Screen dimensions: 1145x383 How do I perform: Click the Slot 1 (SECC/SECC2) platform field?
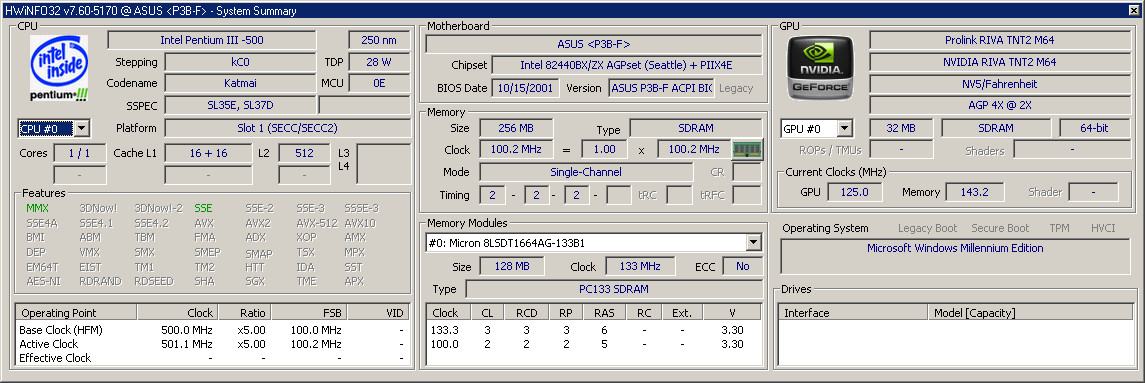pyautogui.click(x=287, y=128)
